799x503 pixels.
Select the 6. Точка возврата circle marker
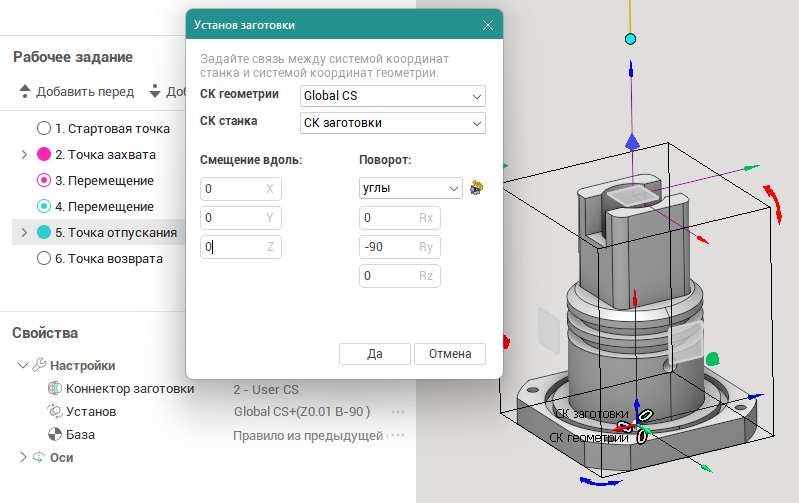44,258
